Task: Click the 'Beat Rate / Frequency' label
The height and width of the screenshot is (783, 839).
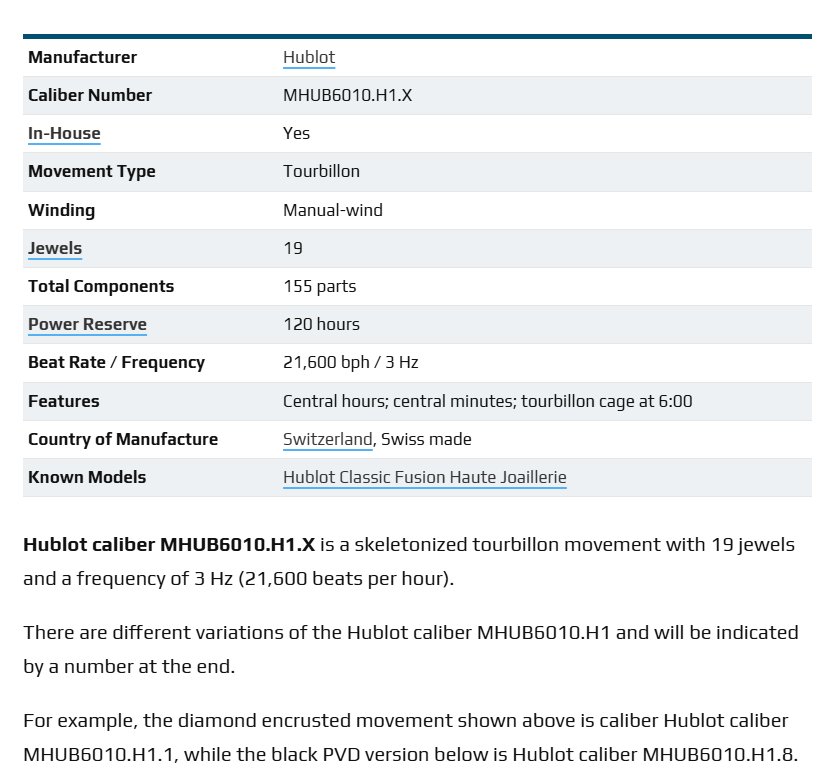Action: pos(116,362)
